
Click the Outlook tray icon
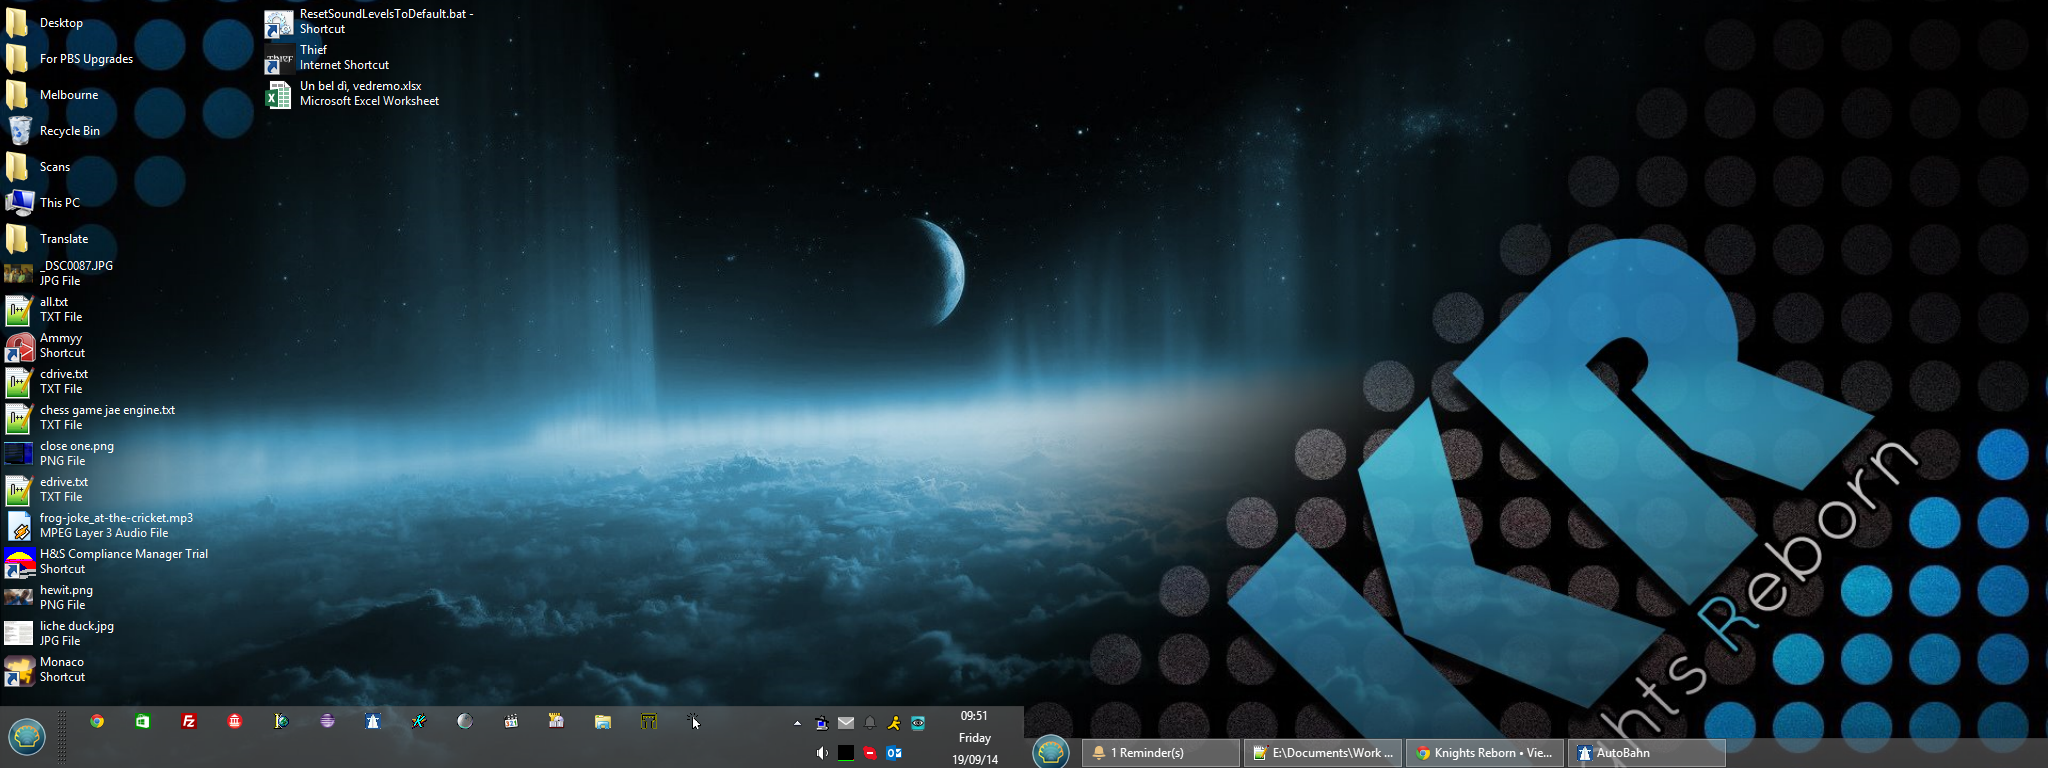(x=894, y=753)
